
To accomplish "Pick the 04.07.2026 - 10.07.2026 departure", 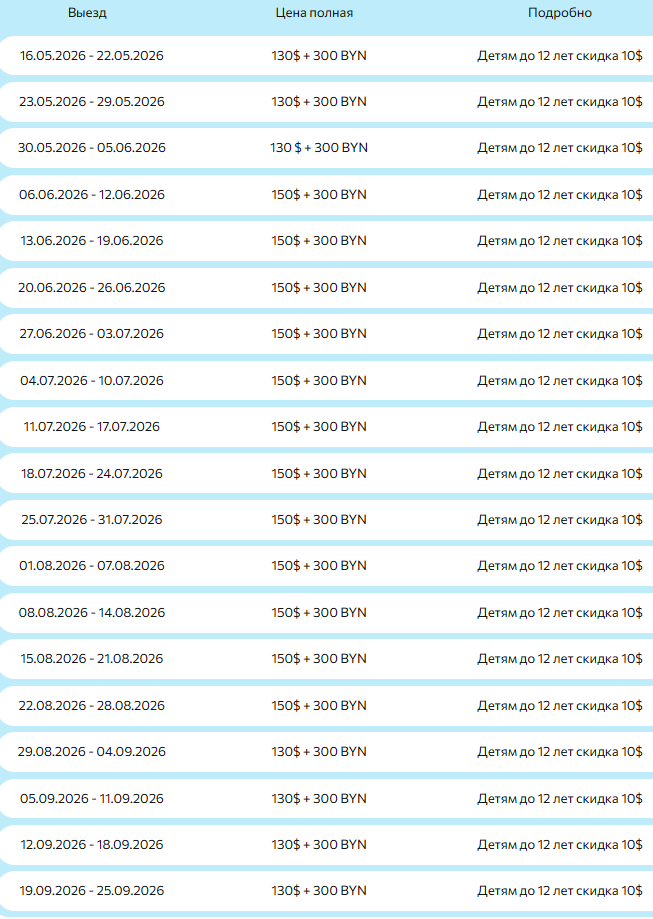I will click(92, 380).
